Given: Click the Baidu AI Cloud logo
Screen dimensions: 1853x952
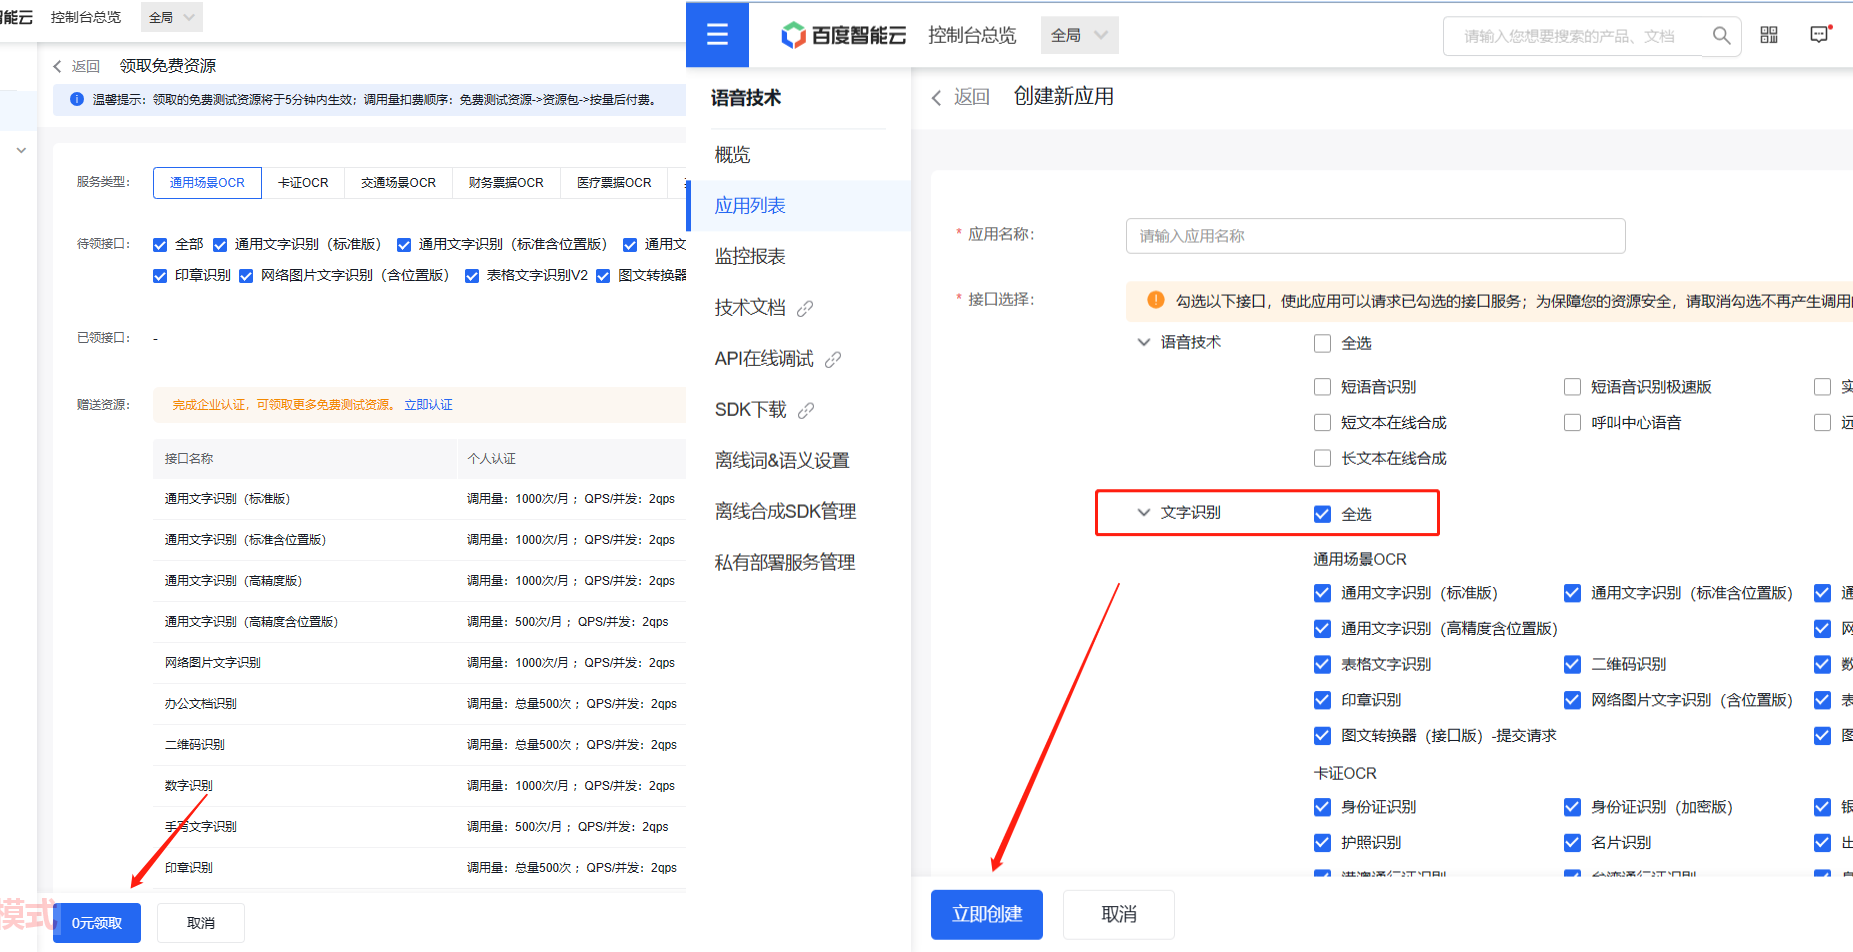Looking at the screenshot, I should click(x=843, y=35).
